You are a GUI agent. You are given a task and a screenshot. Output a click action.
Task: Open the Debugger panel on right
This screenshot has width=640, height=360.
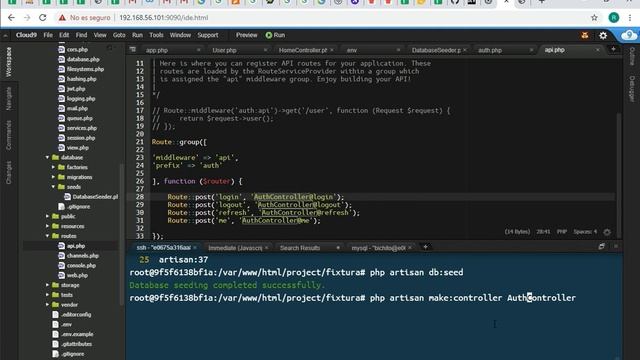(x=631, y=89)
